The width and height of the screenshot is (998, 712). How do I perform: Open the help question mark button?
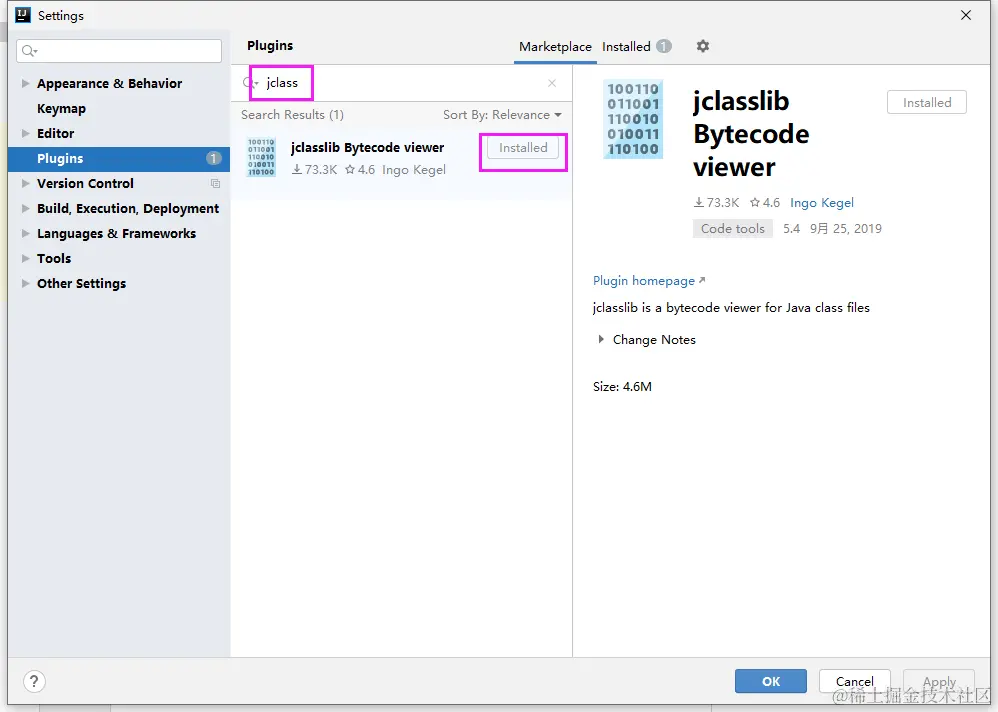(34, 681)
